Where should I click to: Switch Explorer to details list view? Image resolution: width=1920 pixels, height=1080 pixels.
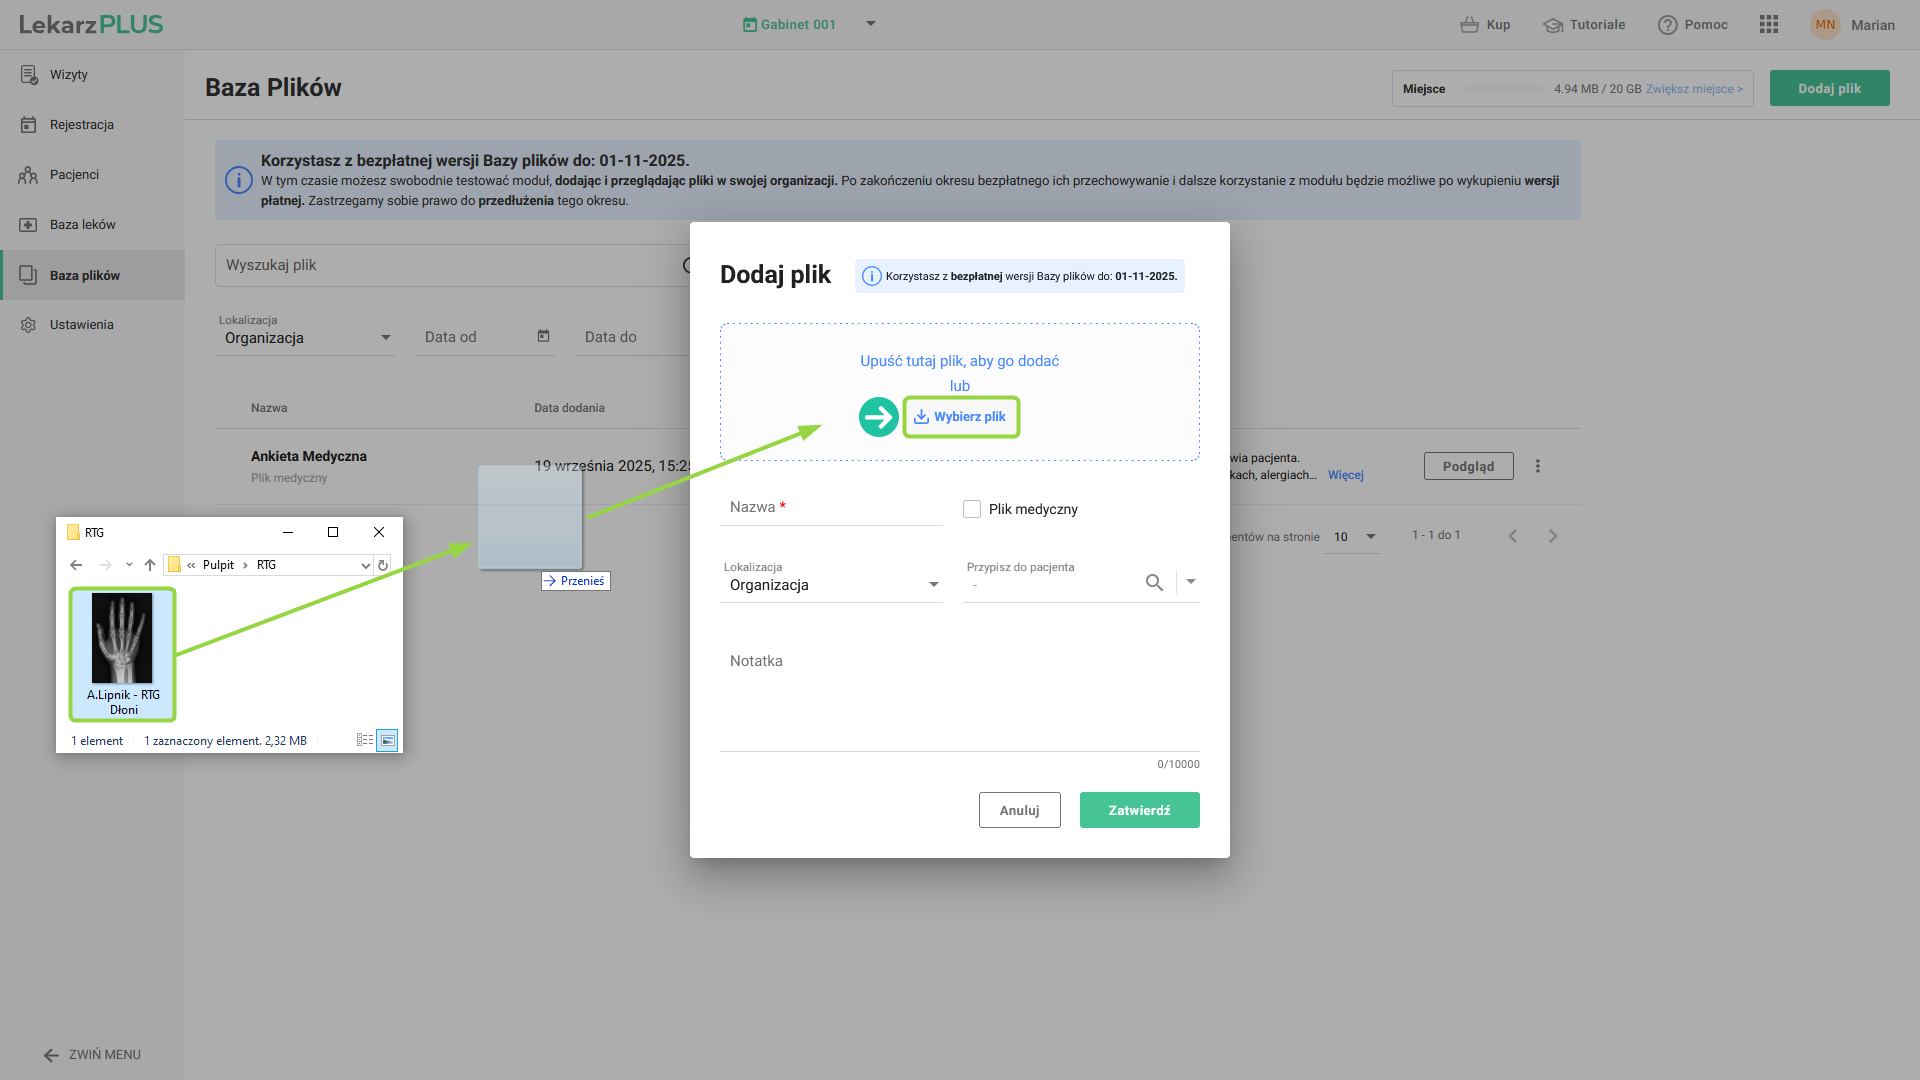(364, 740)
